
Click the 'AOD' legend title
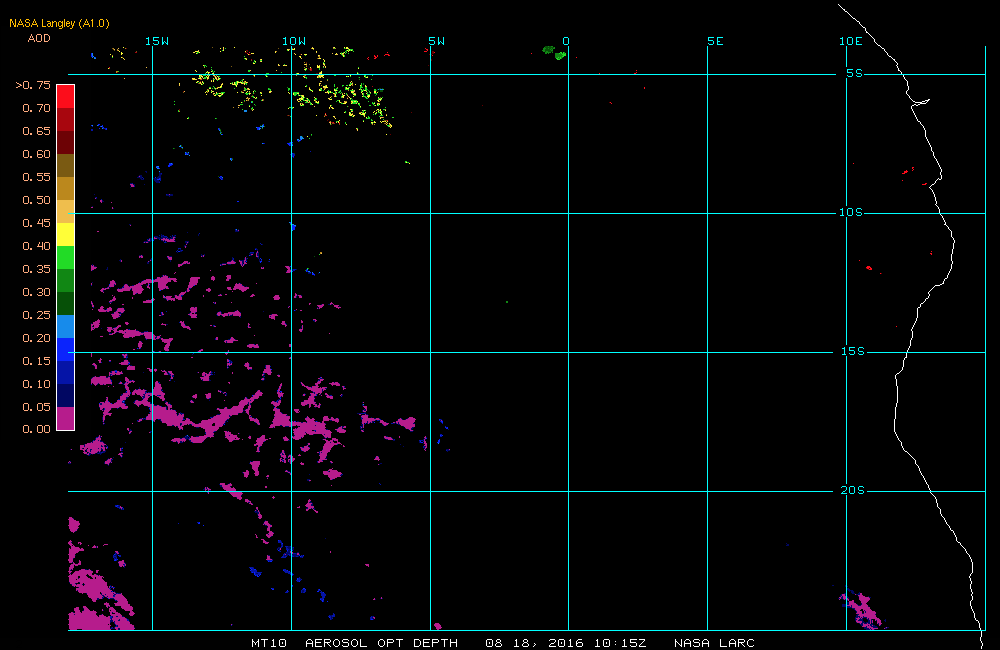tap(39, 38)
